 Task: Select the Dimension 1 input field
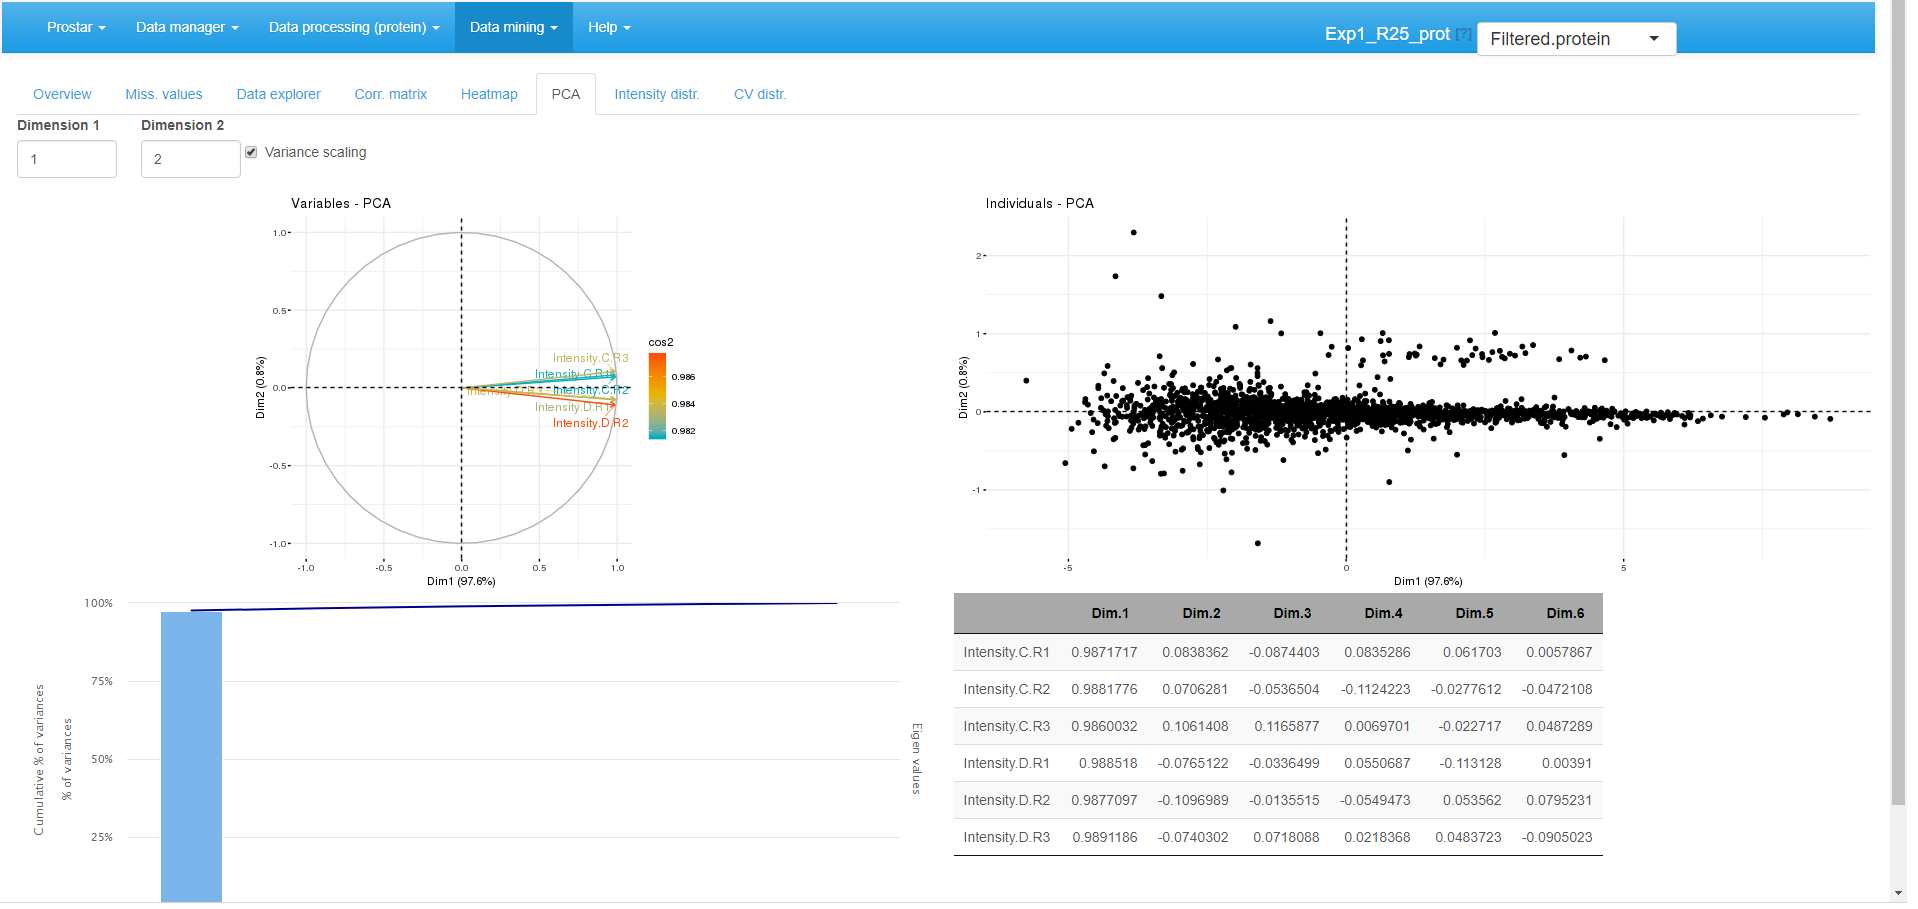click(x=66, y=158)
